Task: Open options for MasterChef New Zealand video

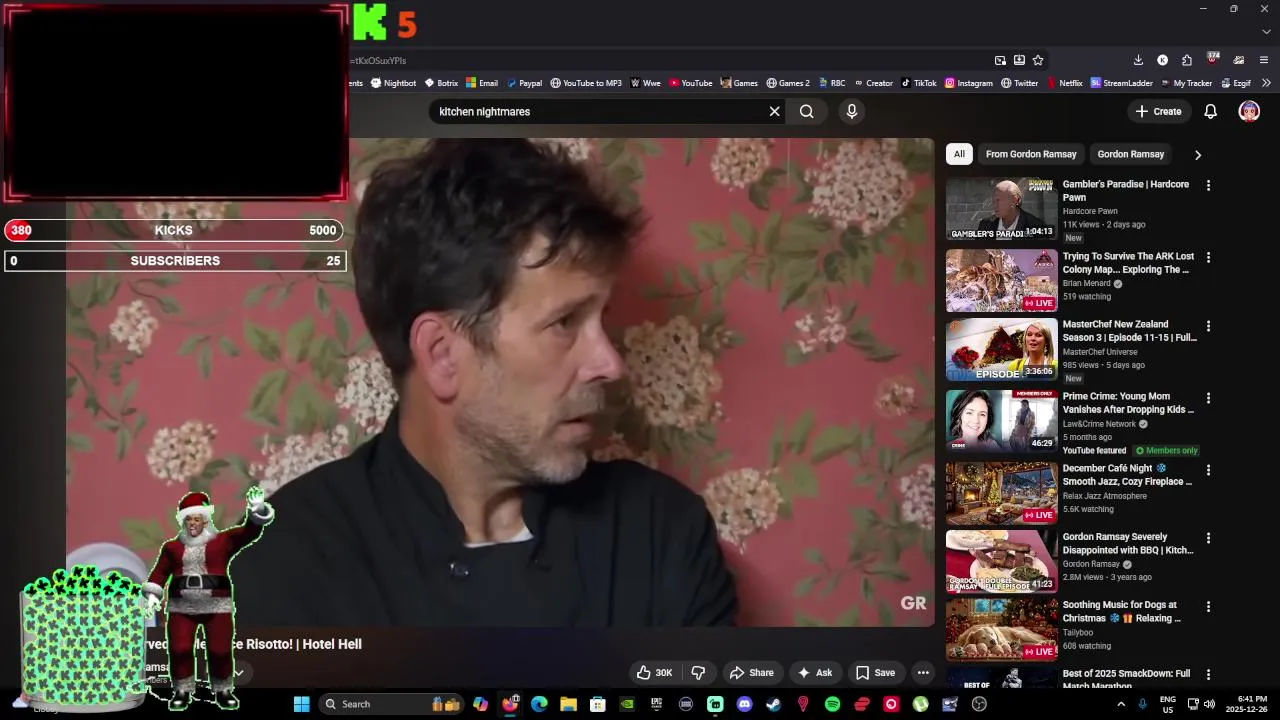Action: [1208, 326]
